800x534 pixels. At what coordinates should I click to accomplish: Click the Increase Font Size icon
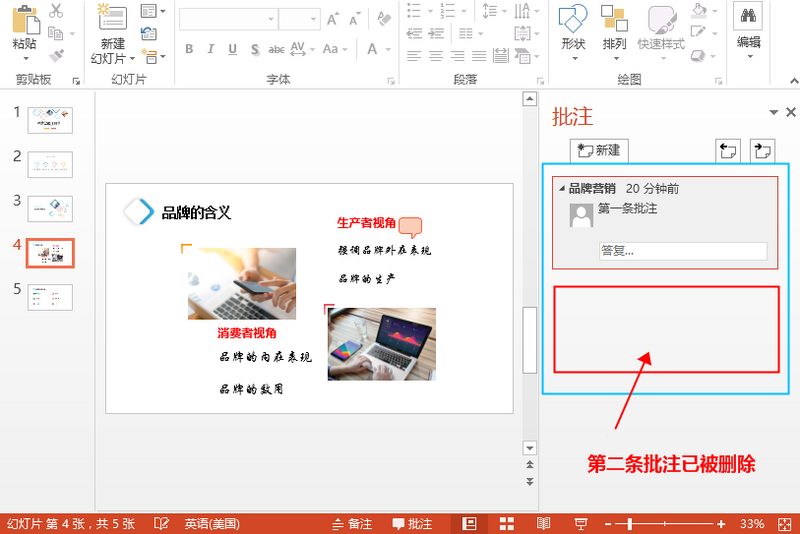333,19
